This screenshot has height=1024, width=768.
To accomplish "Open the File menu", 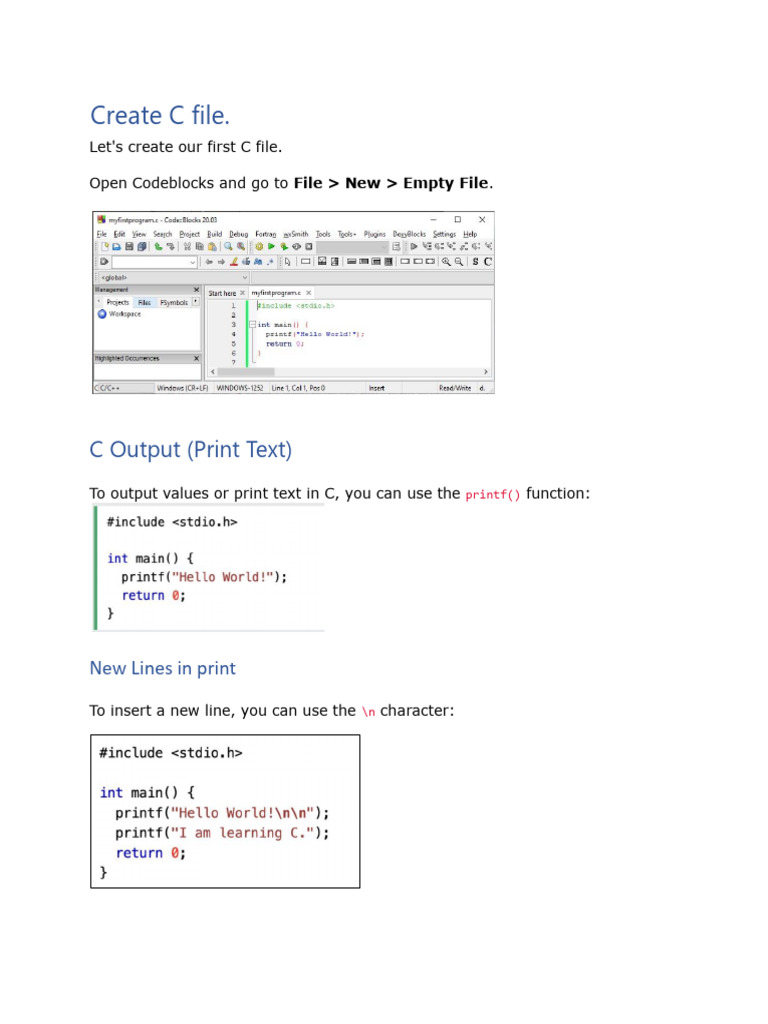I will [x=102, y=234].
